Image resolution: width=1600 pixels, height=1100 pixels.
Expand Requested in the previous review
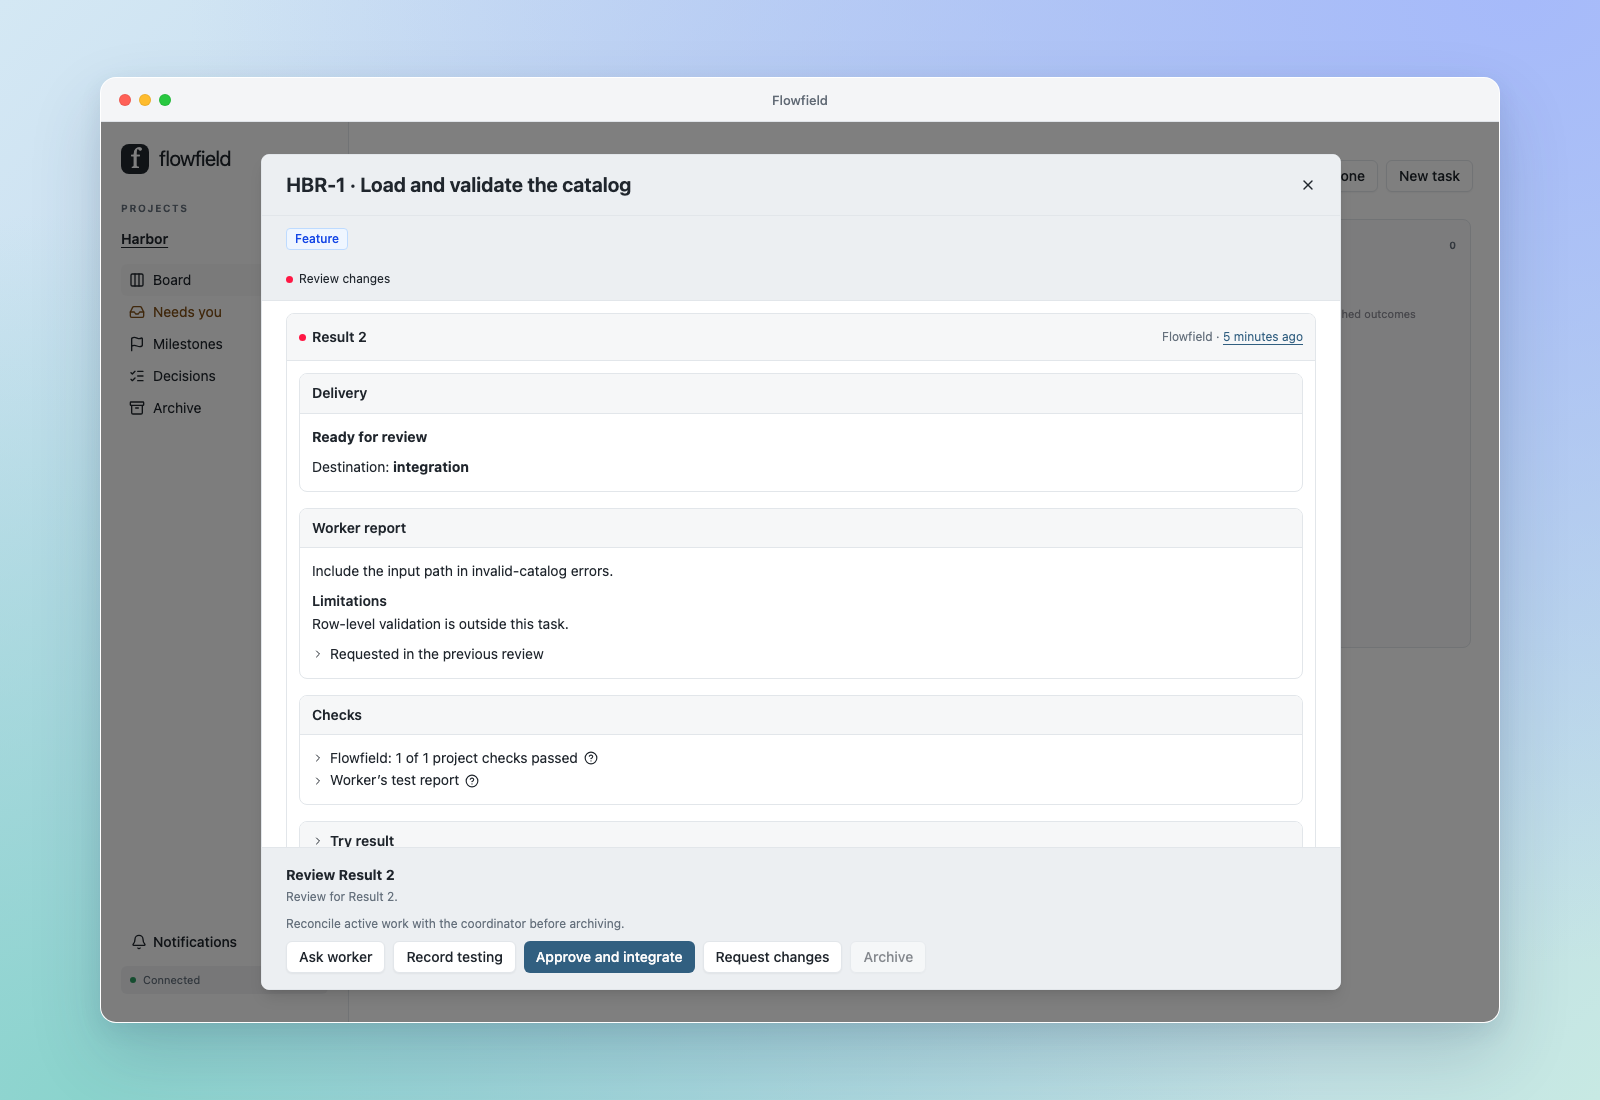coord(428,654)
